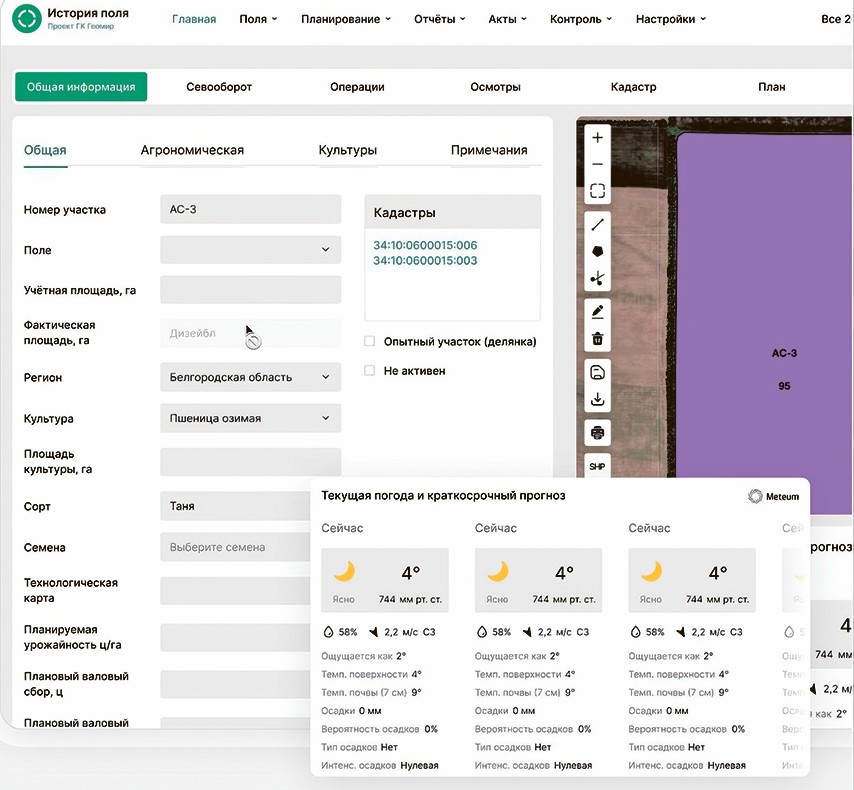This screenshot has width=854, height=790.
Task: Go to Главная in top navigation
Action: (x=194, y=19)
